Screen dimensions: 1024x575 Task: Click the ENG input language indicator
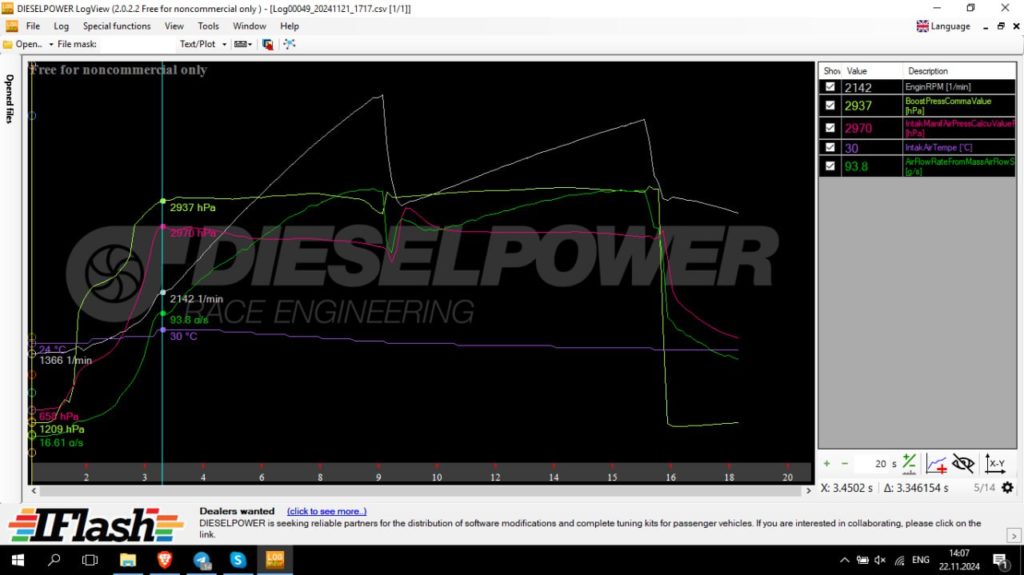click(920, 560)
